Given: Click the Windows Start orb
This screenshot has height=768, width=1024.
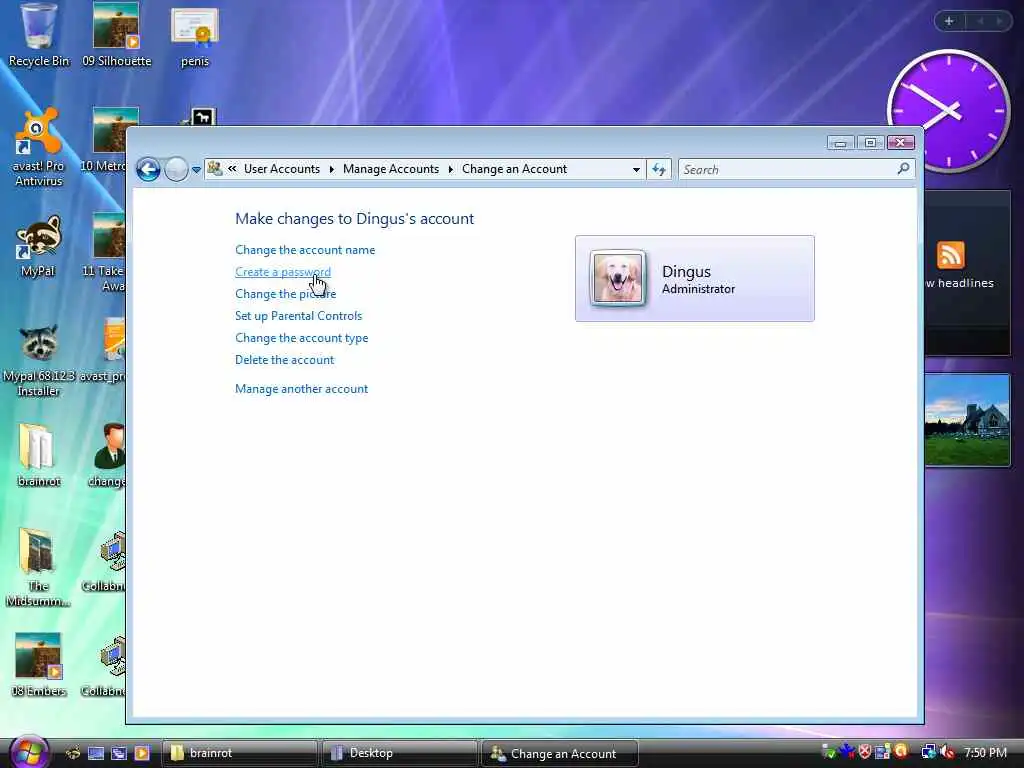Looking at the screenshot, I should [x=29, y=752].
